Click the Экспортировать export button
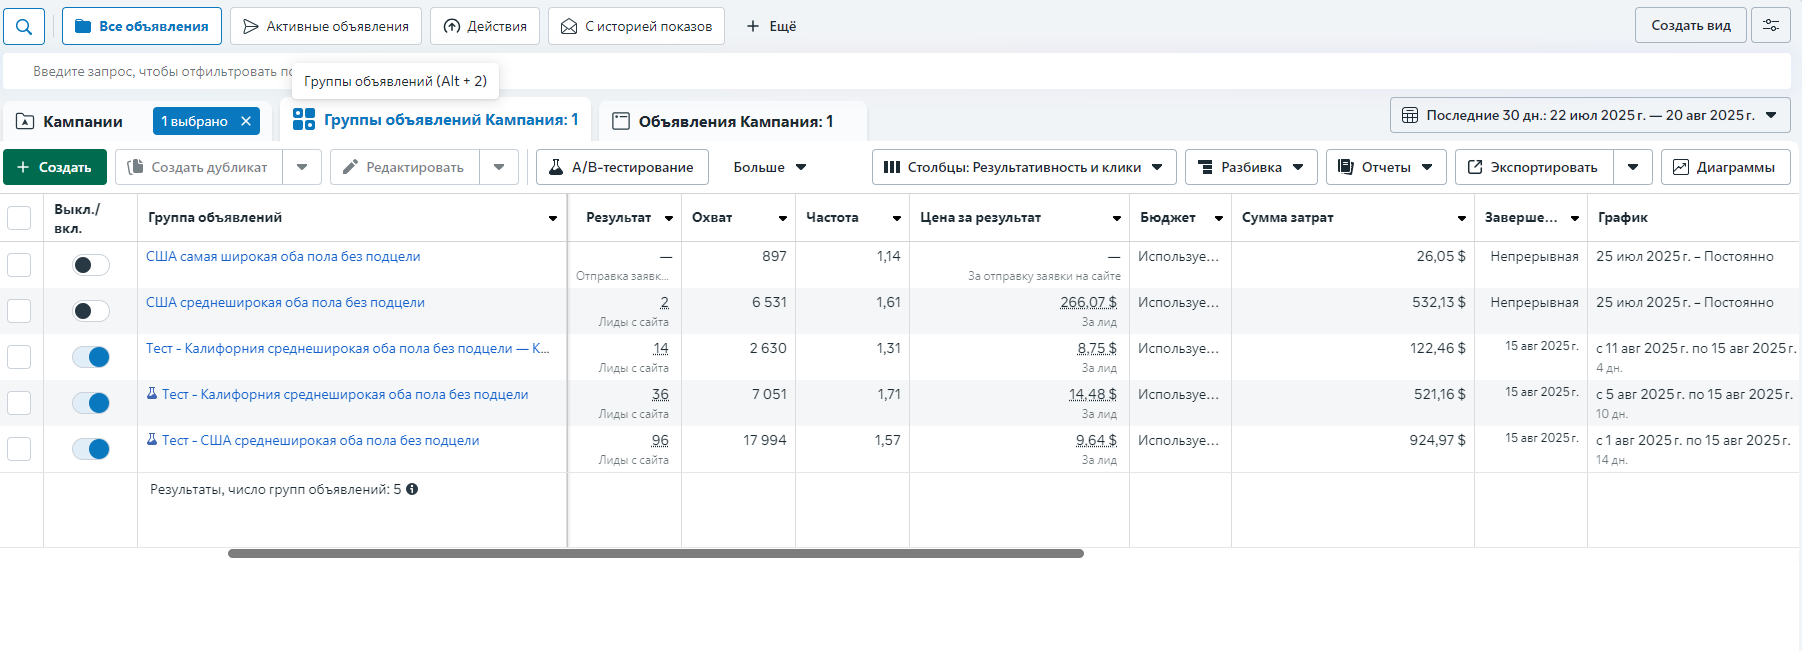 [1532, 167]
